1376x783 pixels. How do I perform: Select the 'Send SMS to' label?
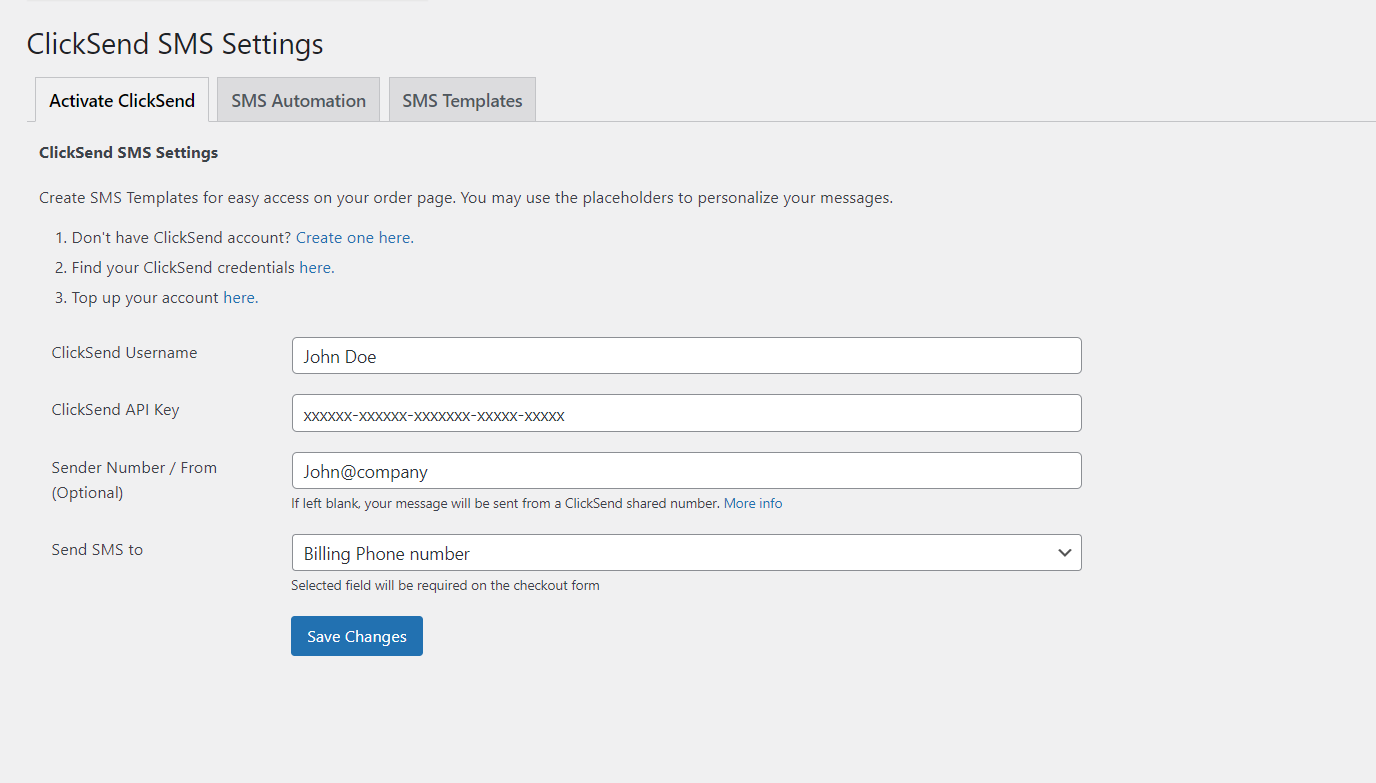pyautogui.click(x=97, y=550)
